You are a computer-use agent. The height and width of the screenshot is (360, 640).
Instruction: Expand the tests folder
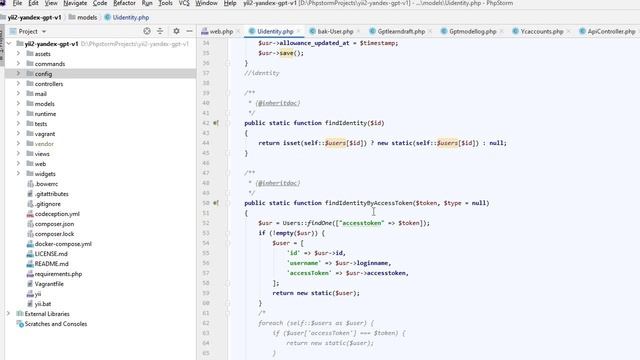[x=18, y=124]
